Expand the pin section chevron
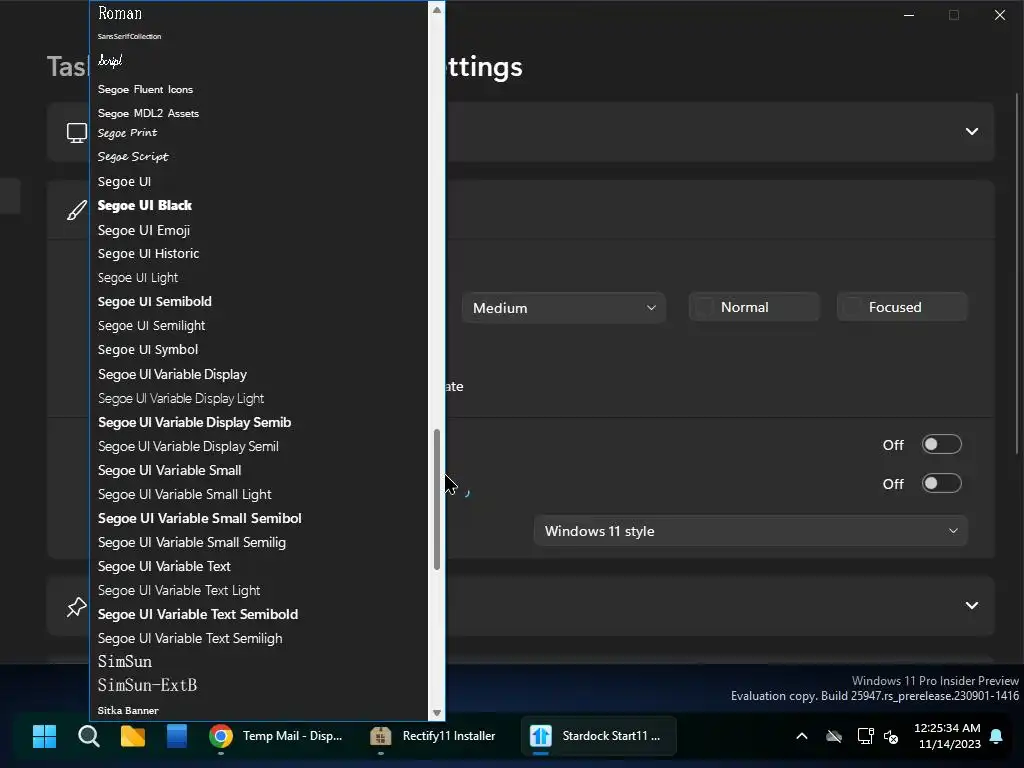1024x768 pixels. click(x=972, y=605)
